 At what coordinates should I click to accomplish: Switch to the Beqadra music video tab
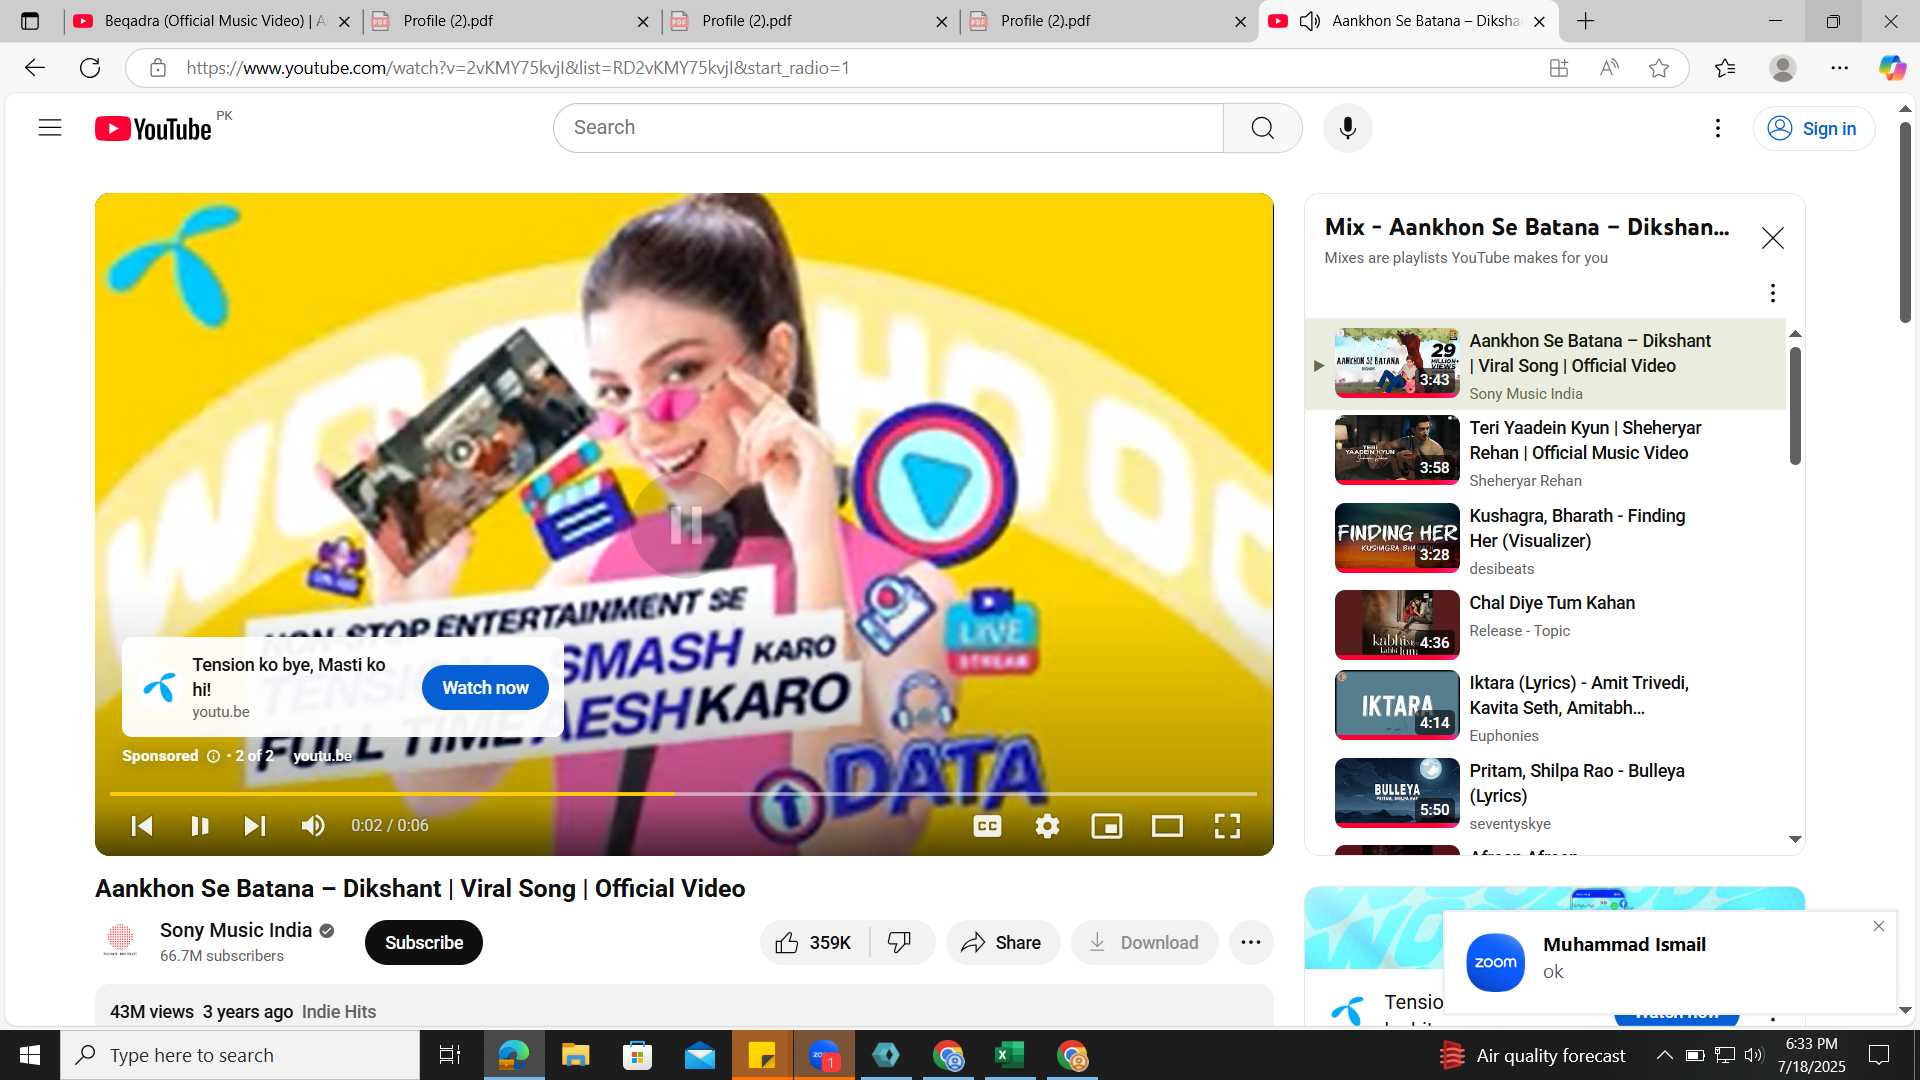[x=213, y=21]
